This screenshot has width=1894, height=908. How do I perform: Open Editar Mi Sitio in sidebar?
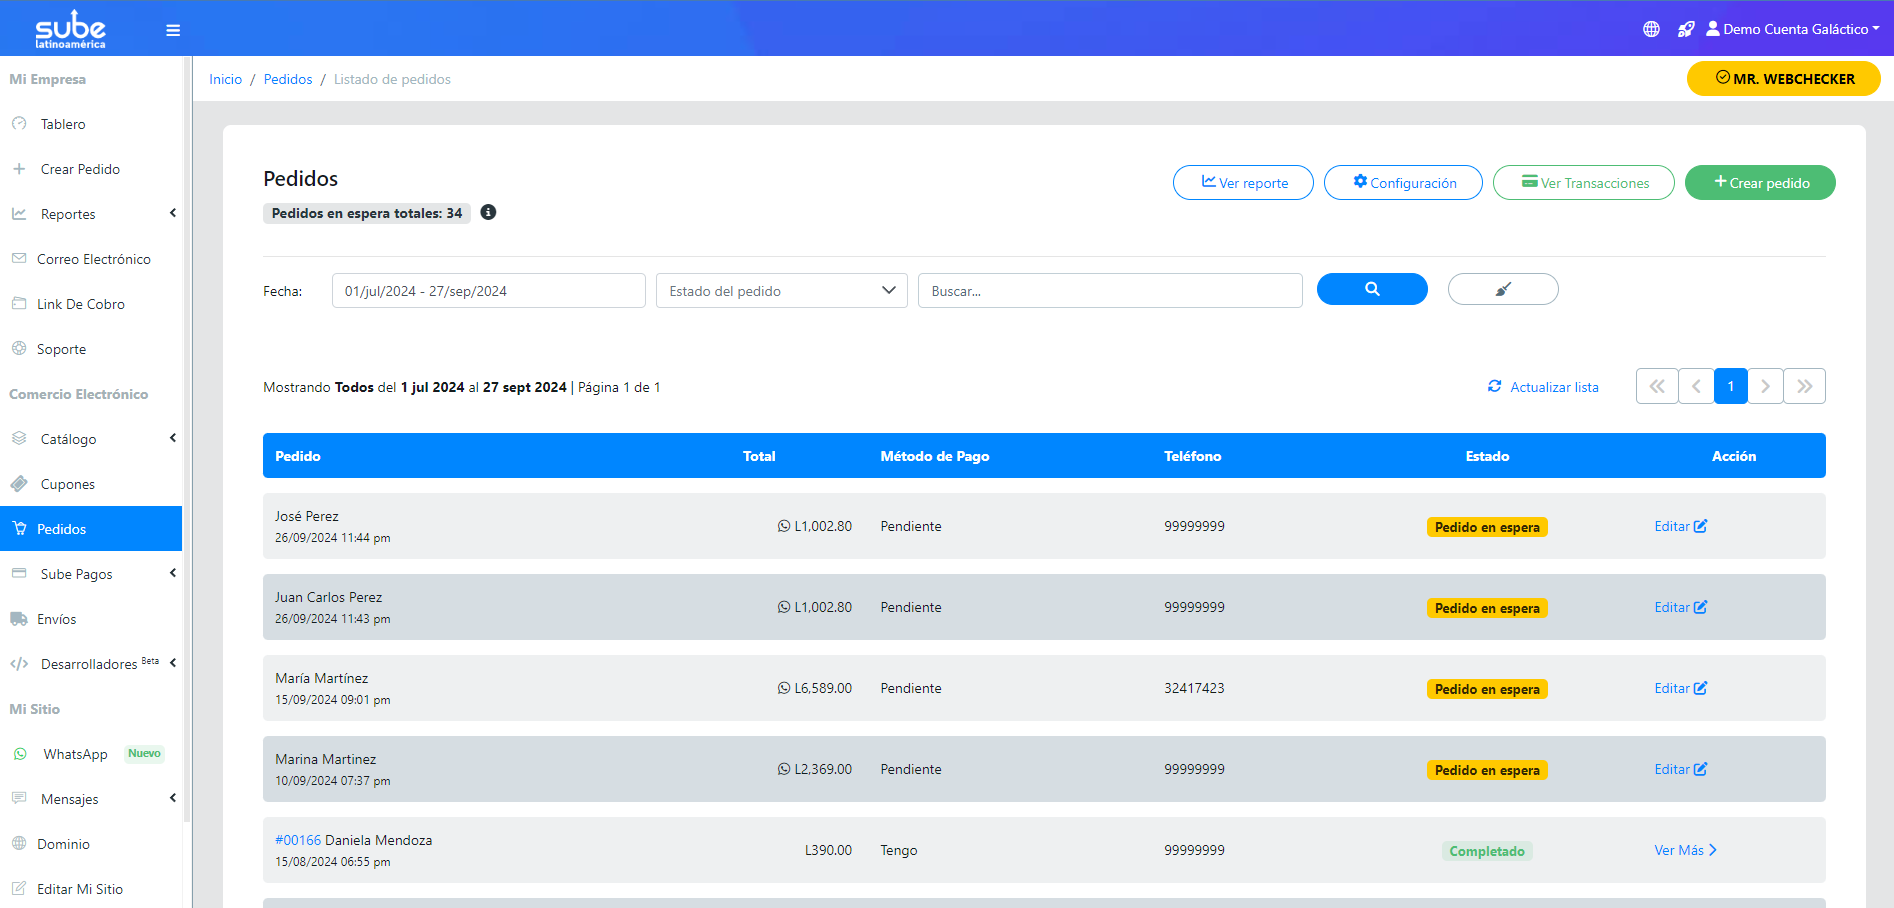(x=91, y=889)
